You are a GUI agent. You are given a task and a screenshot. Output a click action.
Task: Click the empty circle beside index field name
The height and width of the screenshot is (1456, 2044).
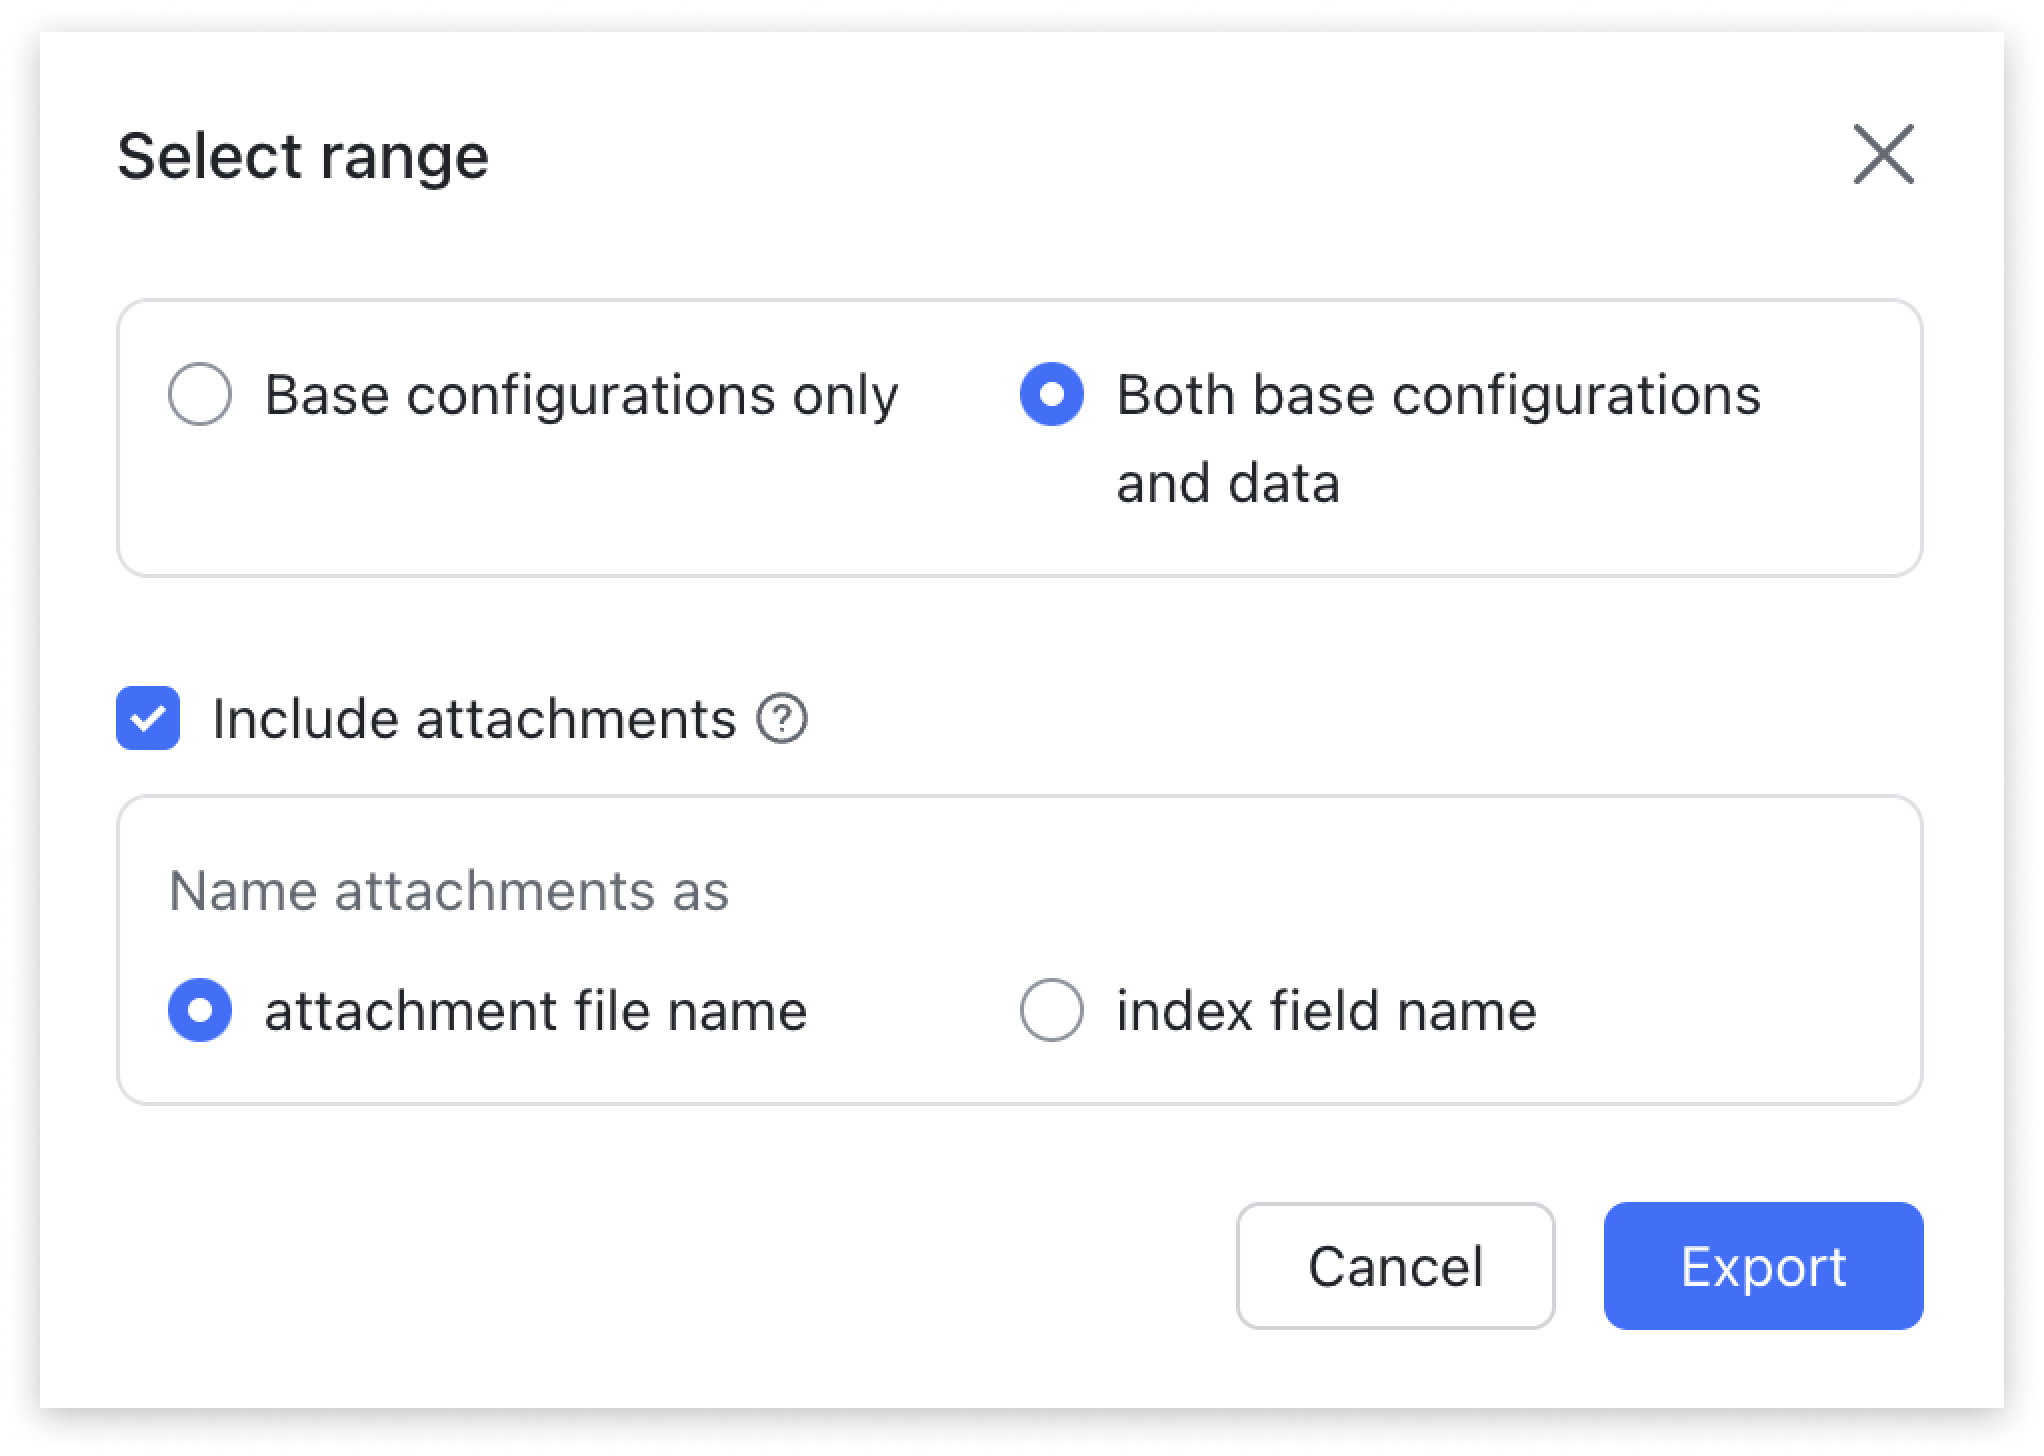point(1051,1010)
